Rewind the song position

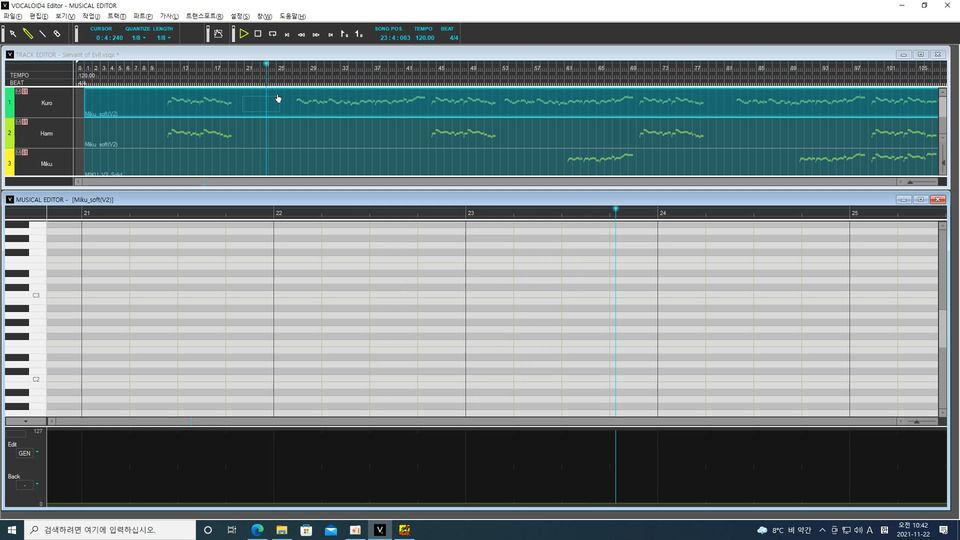[x=301, y=35]
